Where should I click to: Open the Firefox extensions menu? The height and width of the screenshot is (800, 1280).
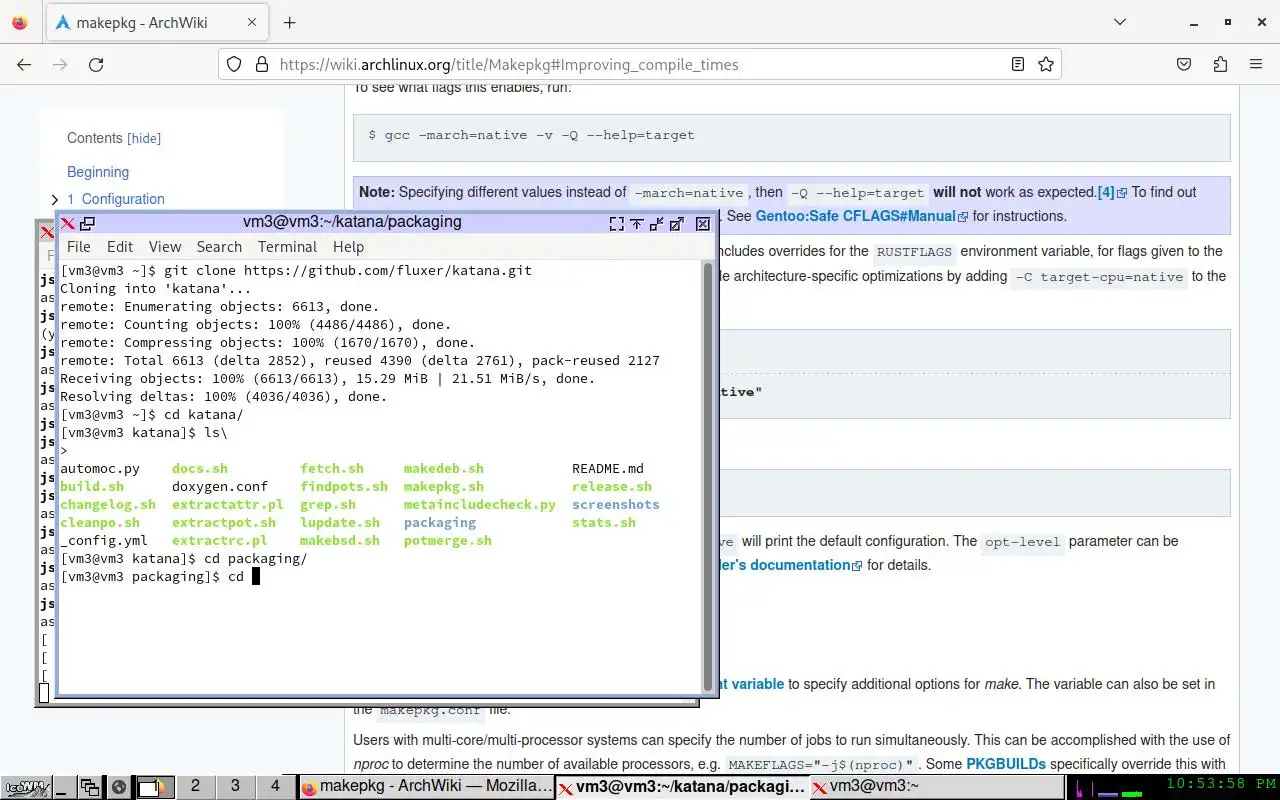[1220, 64]
